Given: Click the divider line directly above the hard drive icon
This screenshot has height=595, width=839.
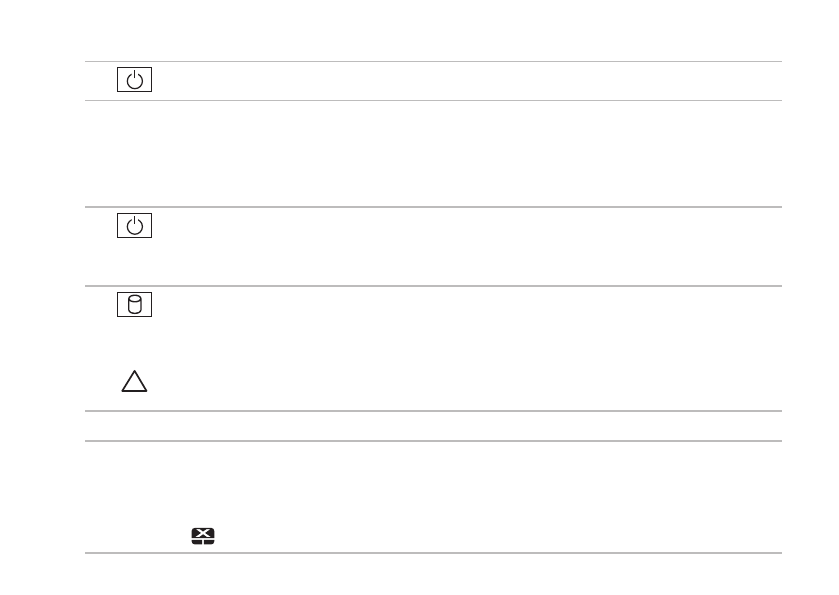Looking at the screenshot, I should pos(430,287).
